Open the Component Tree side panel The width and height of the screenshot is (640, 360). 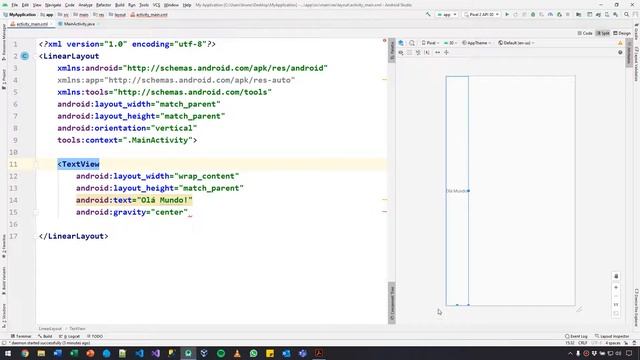pyautogui.click(x=392, y=303)
